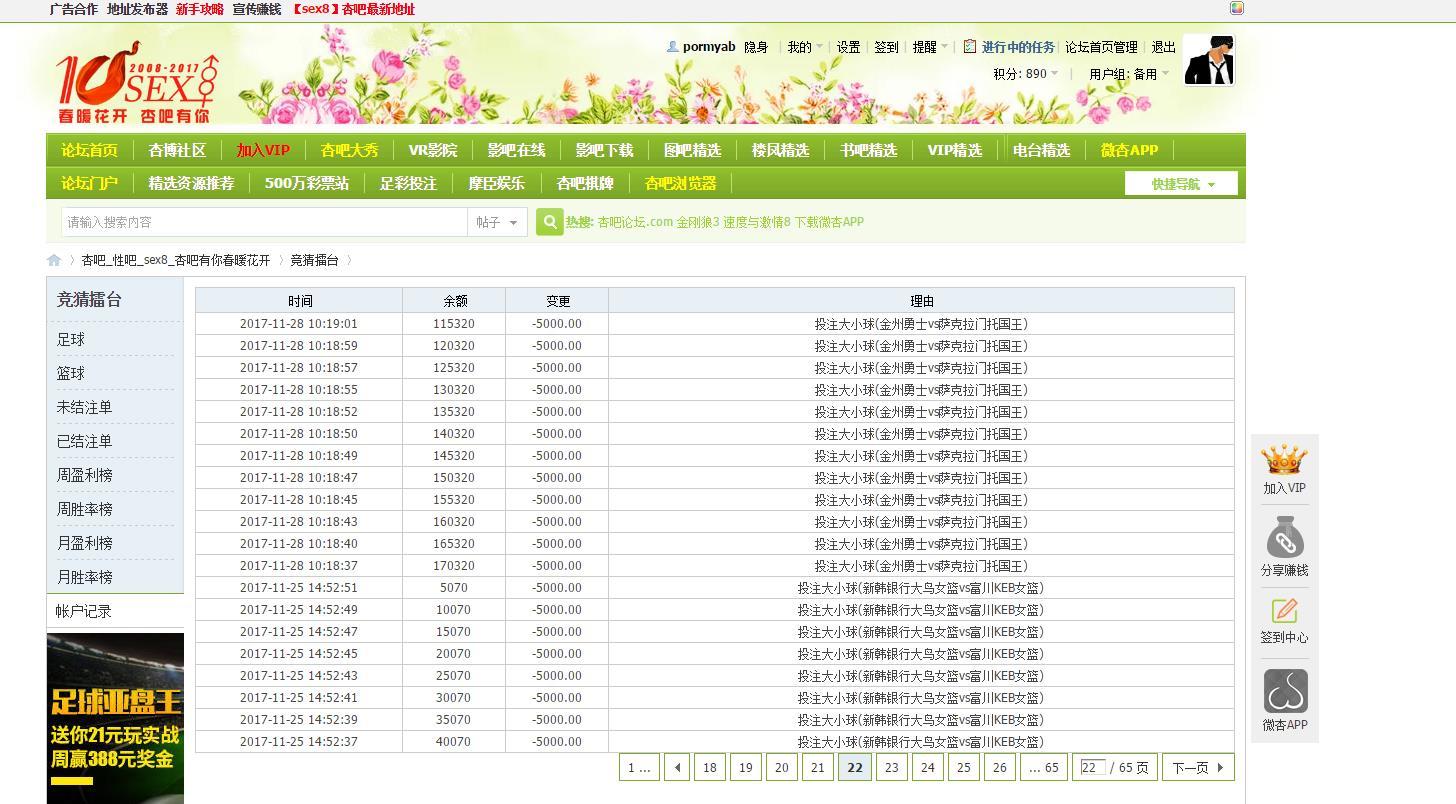
Task: Open the crown 加入VIP sidebar icon
Action: click(x=1284, y=462)
